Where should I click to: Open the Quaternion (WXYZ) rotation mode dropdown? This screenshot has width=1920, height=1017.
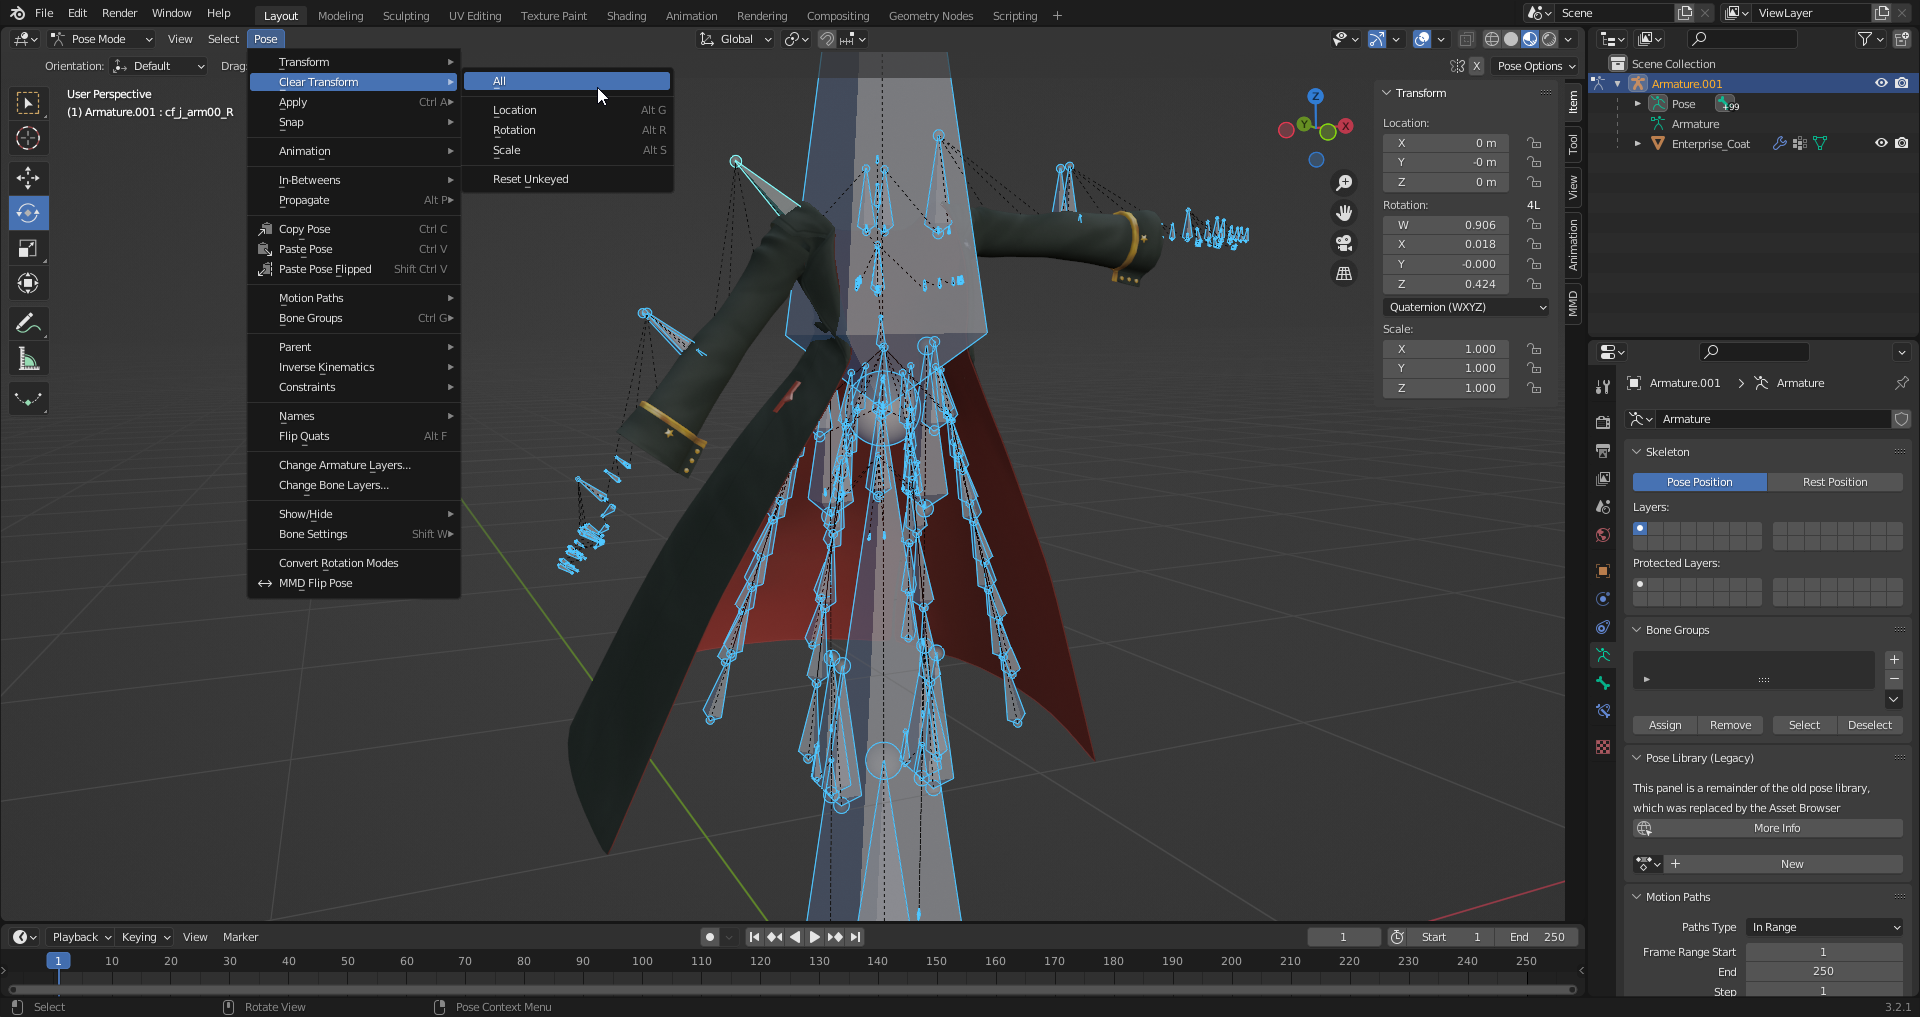(x=1467, y=307)
